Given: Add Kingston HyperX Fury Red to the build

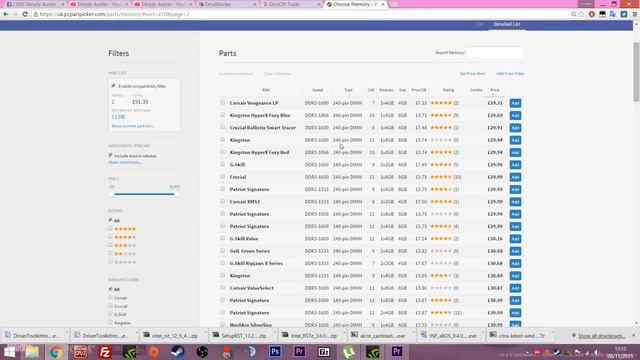Looking at the screenshot, I should [515, 152].
